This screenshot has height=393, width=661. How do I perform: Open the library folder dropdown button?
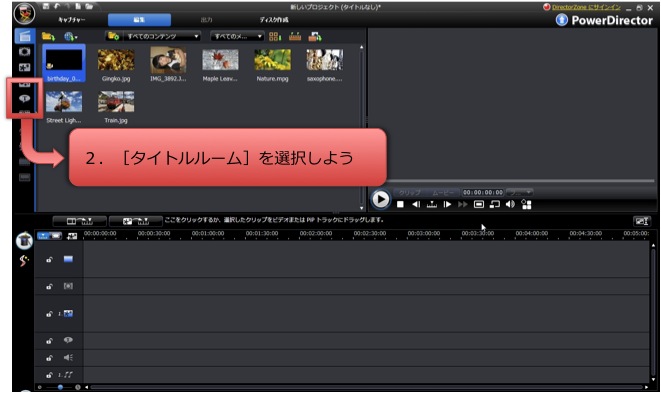point(113,37)
